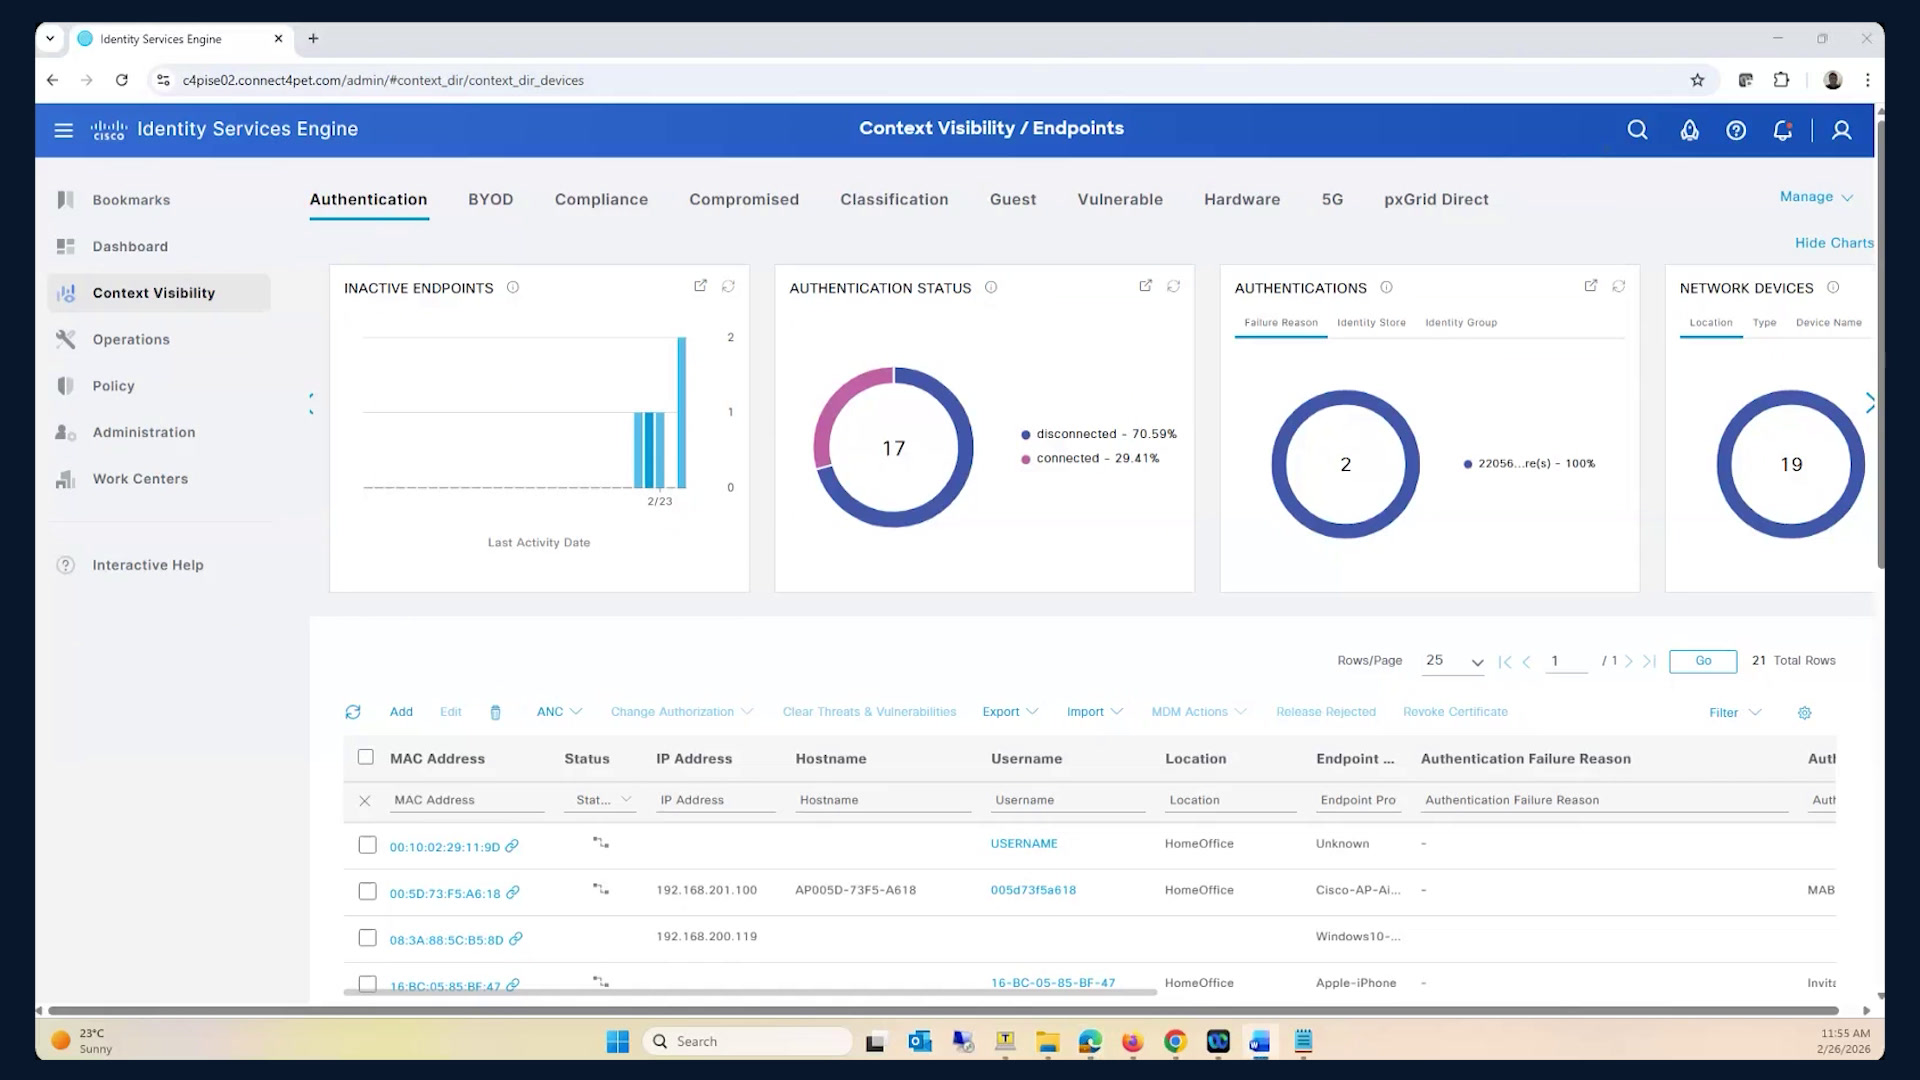Image resolution: width=1920 pixels, height=1080 pixels.
Task: Refresh the Inactive Endpoints chart
Action: tap(728, 286)
